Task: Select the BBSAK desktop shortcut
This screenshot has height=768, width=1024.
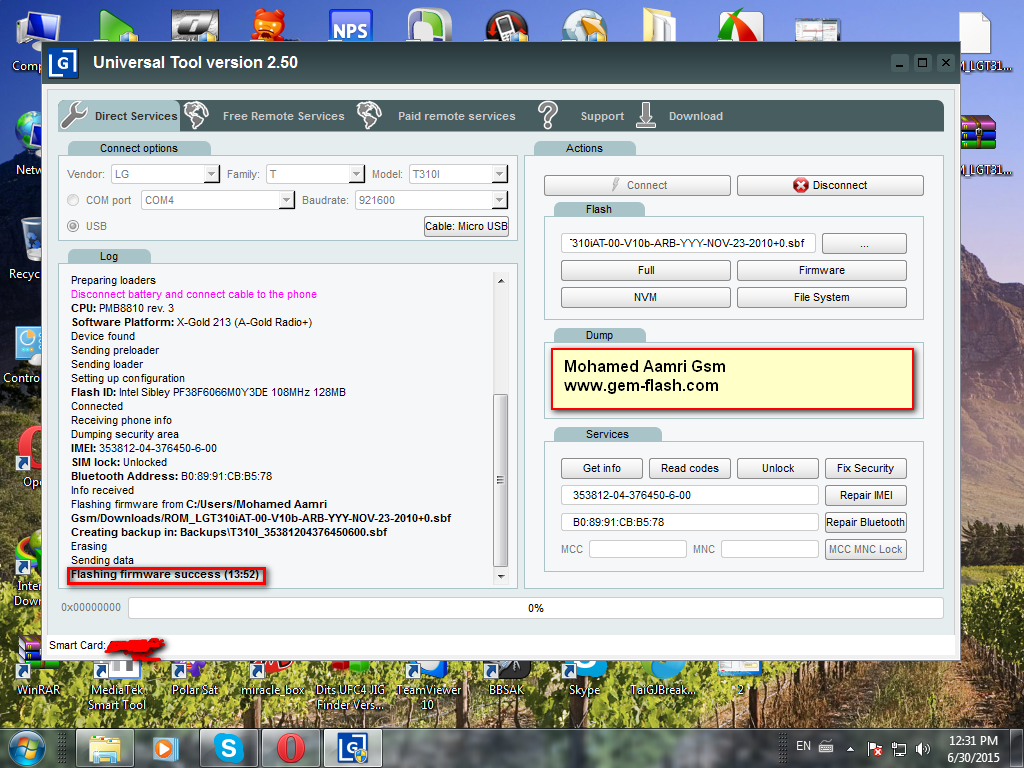Action: tap(506, 677)
